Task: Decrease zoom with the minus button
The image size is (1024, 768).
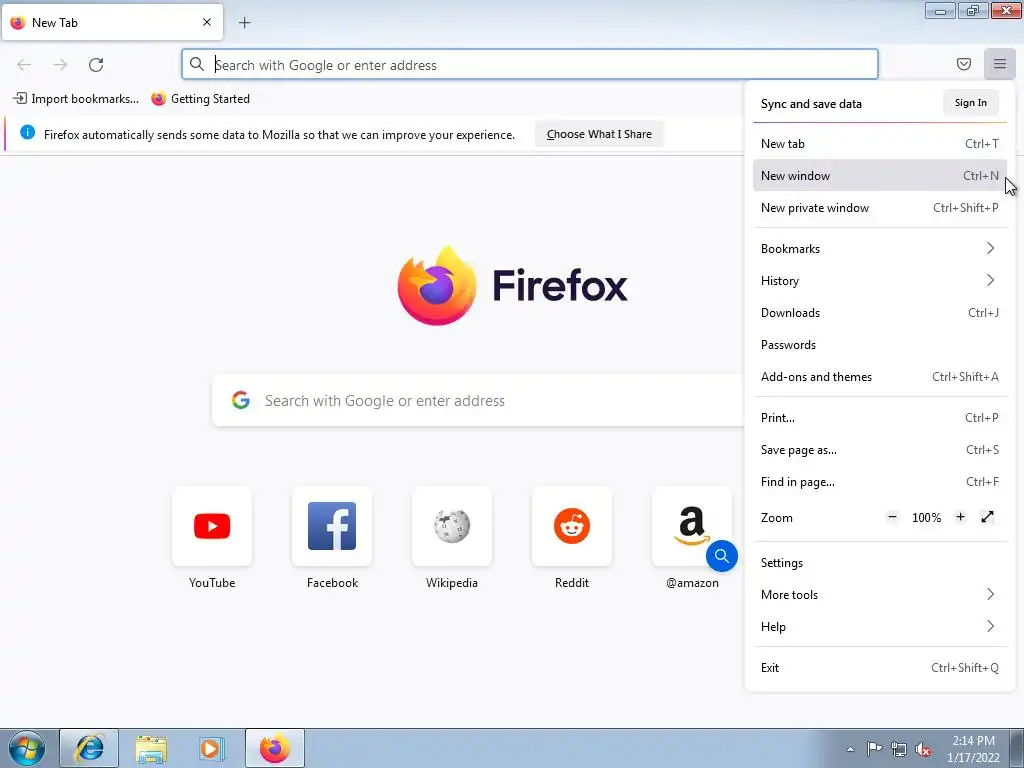Action: tap(892, 517)
